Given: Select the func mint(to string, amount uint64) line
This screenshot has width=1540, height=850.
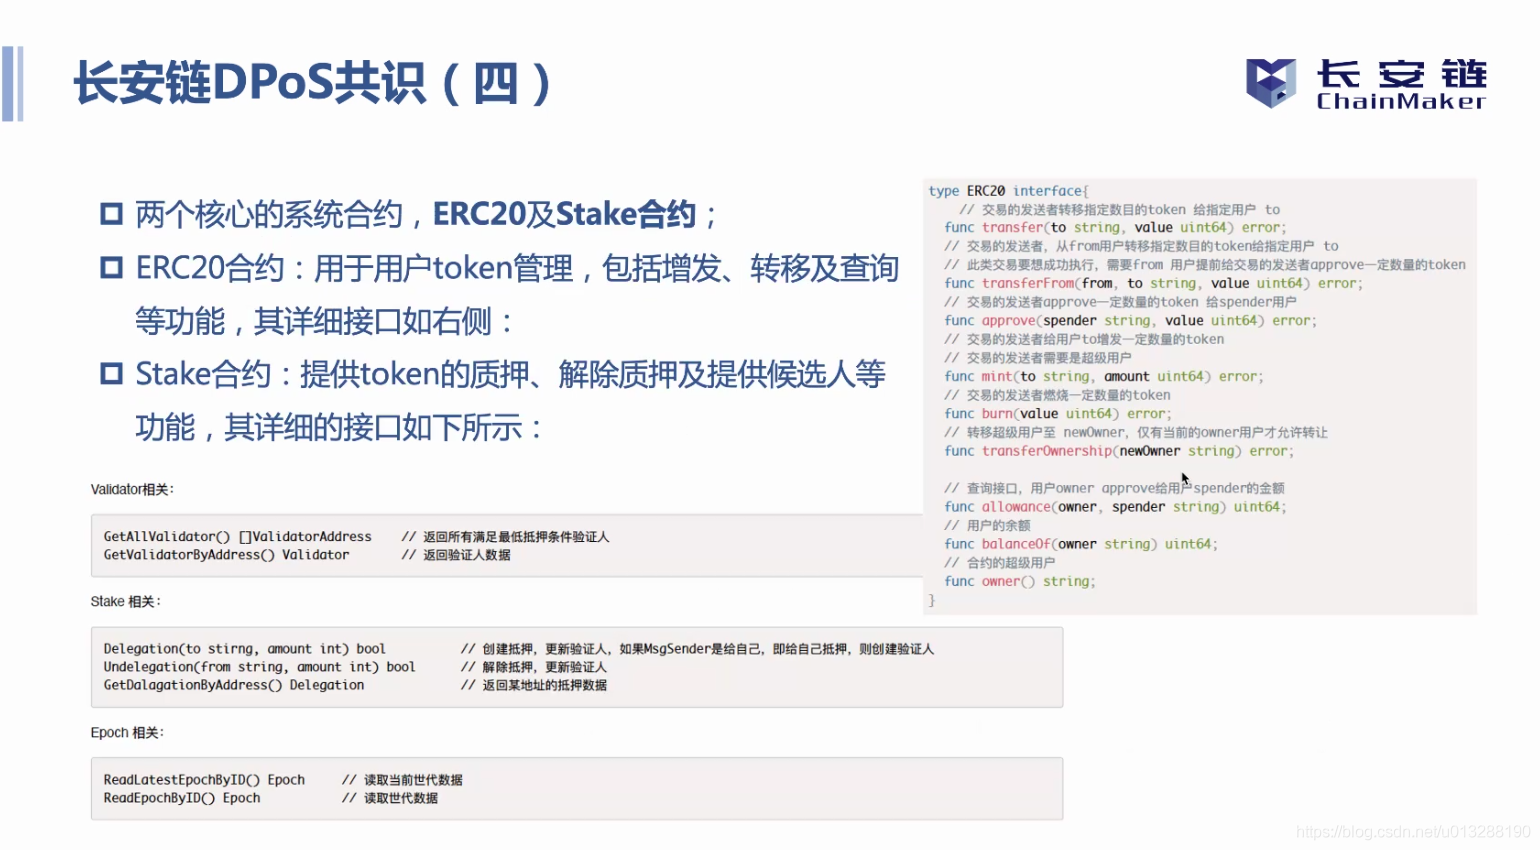Looking at the screenshot, I should (1104, 377).
